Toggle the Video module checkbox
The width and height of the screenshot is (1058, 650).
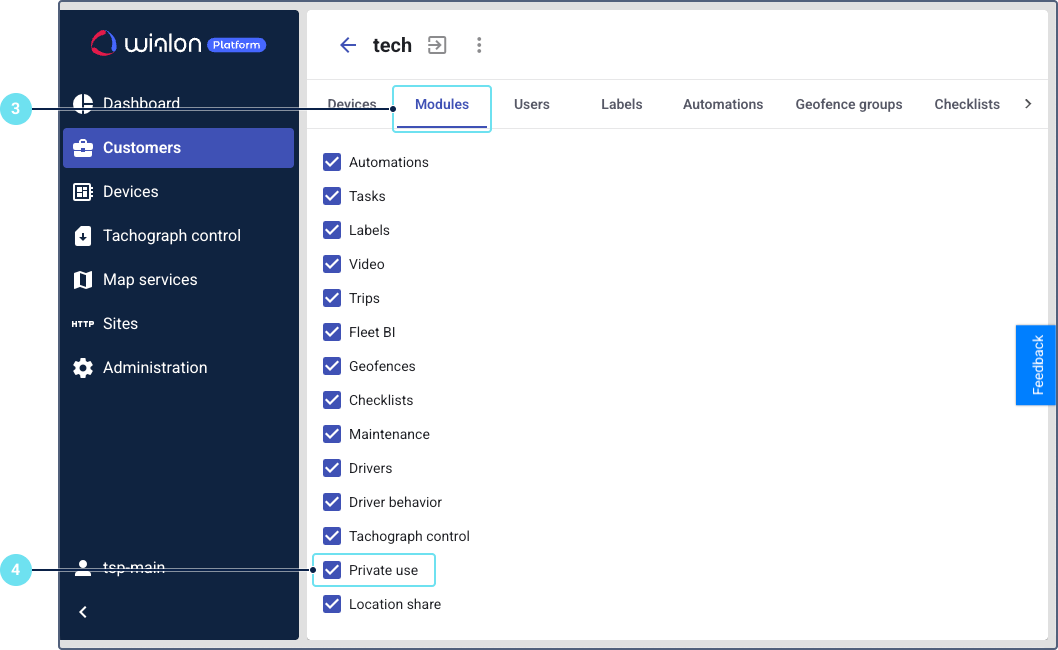[333, 264]
